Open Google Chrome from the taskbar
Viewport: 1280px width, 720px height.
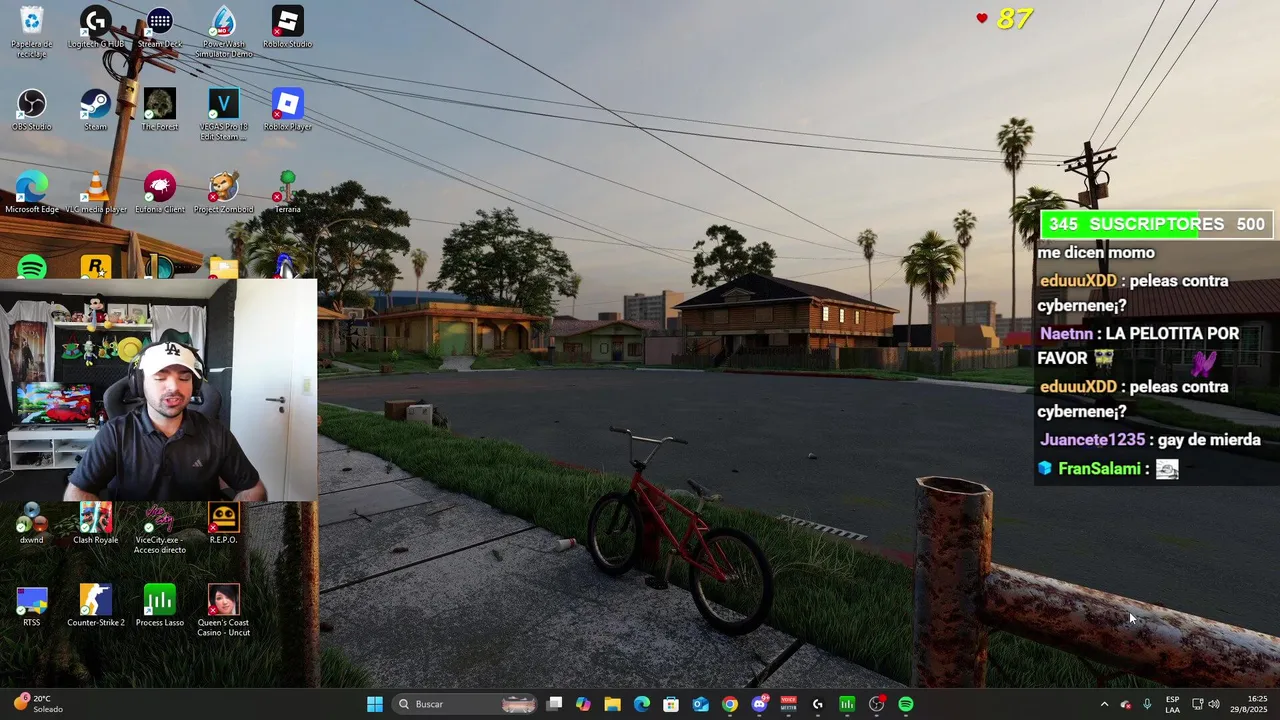click(x=730, y=704)
